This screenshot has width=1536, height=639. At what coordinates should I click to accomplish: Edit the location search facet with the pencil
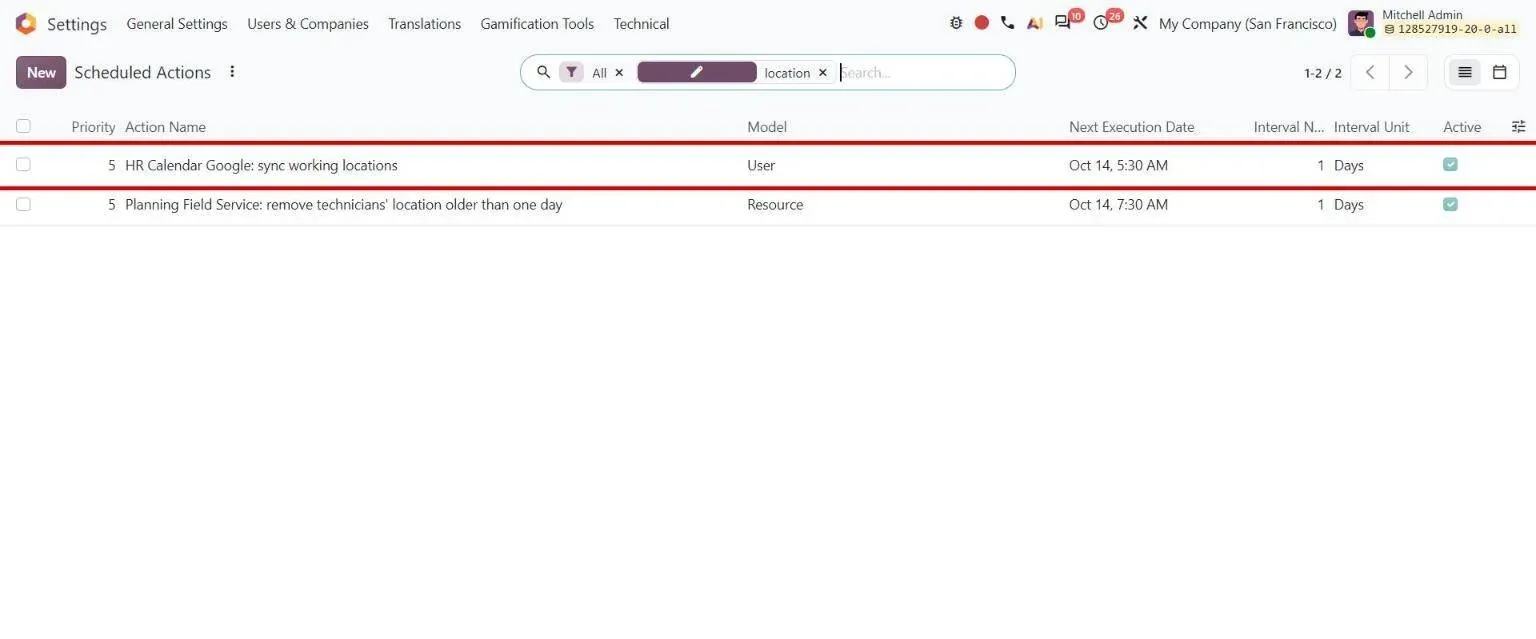[x=697, y=72]
